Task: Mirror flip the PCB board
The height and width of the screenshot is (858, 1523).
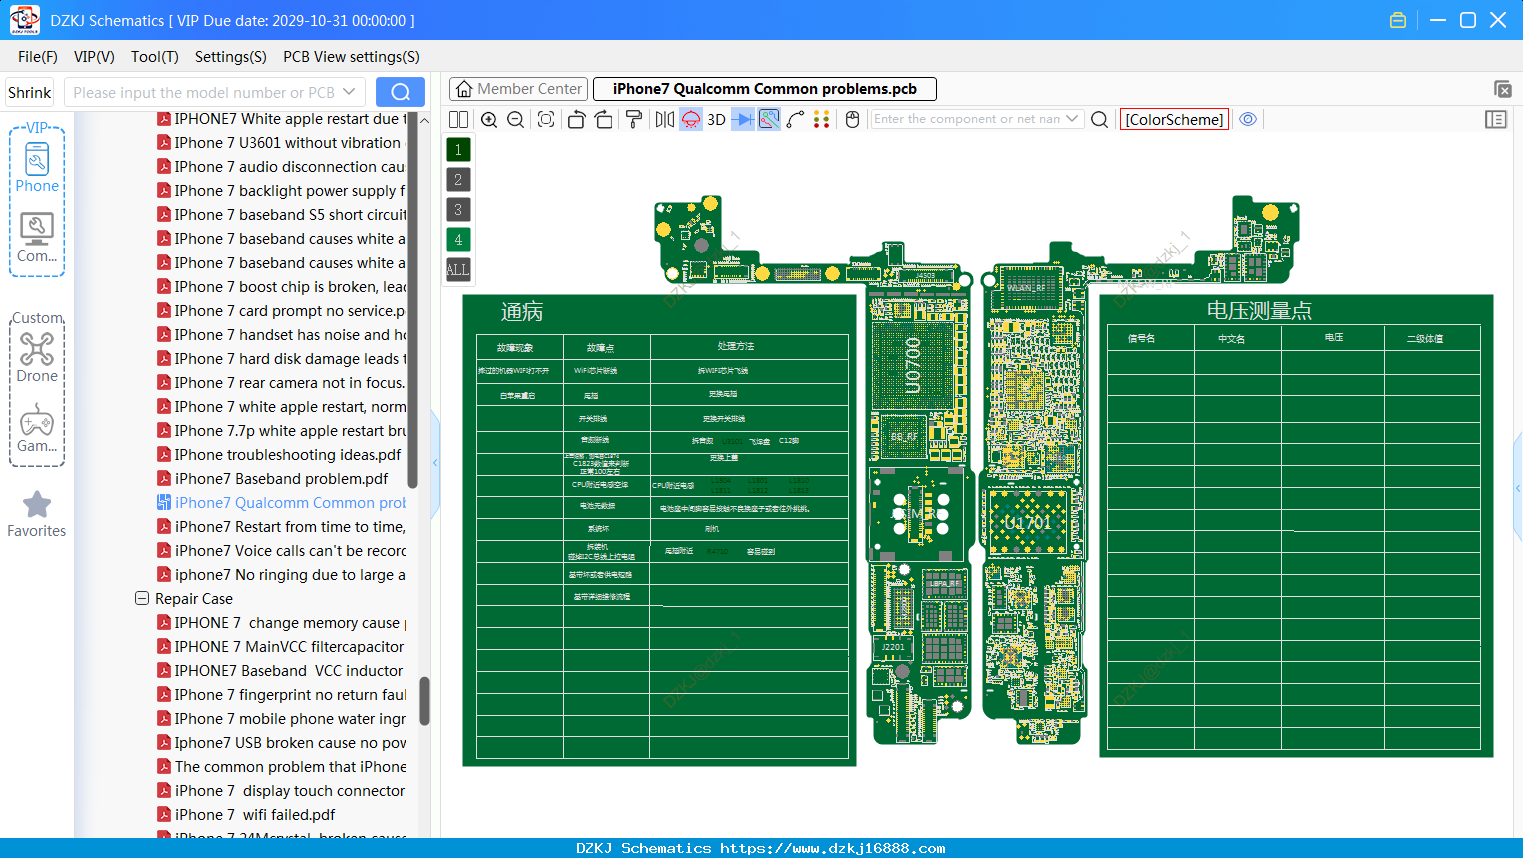Action: [664, 119]
